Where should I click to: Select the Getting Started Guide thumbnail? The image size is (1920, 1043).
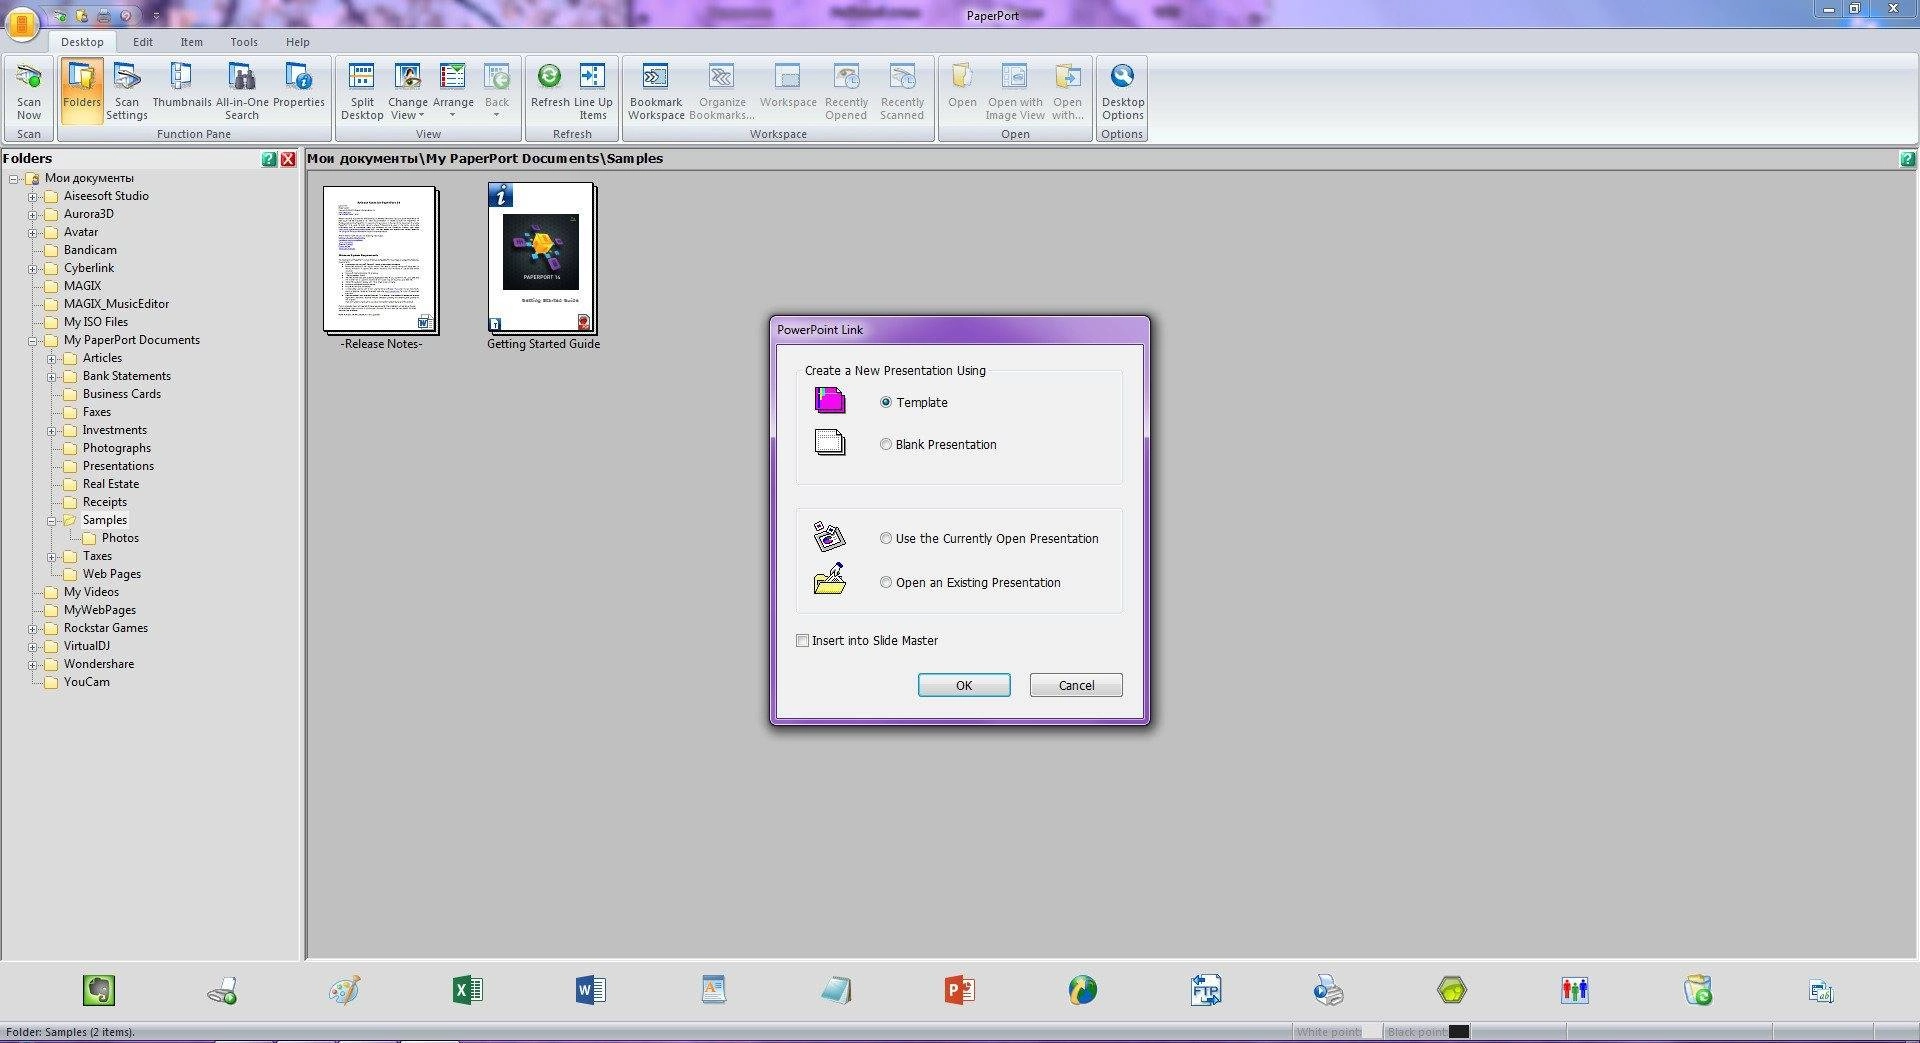click(x=542, y=257)
